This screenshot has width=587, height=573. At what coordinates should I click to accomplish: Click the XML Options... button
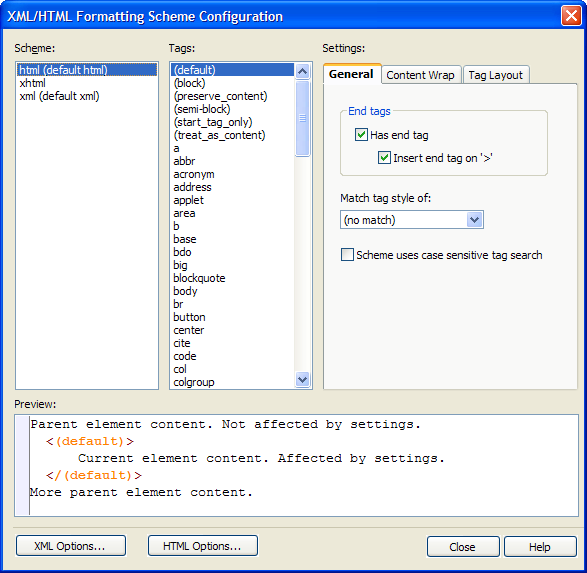pyautogui.click(x=70, y=546)
